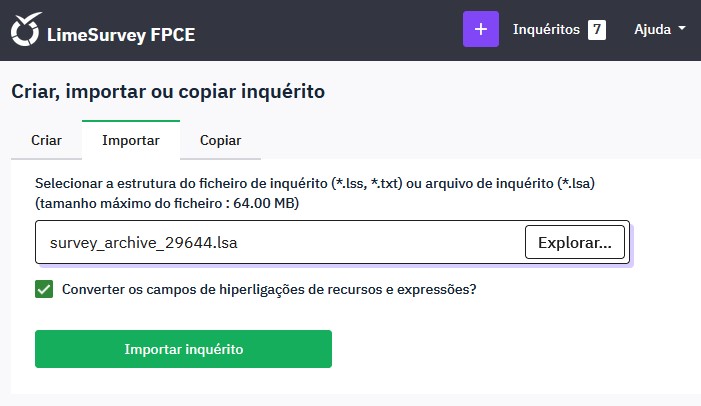701x406 pixels.
Task: Uncheck the convert resource links checkbox
Action: coord(44,290)
